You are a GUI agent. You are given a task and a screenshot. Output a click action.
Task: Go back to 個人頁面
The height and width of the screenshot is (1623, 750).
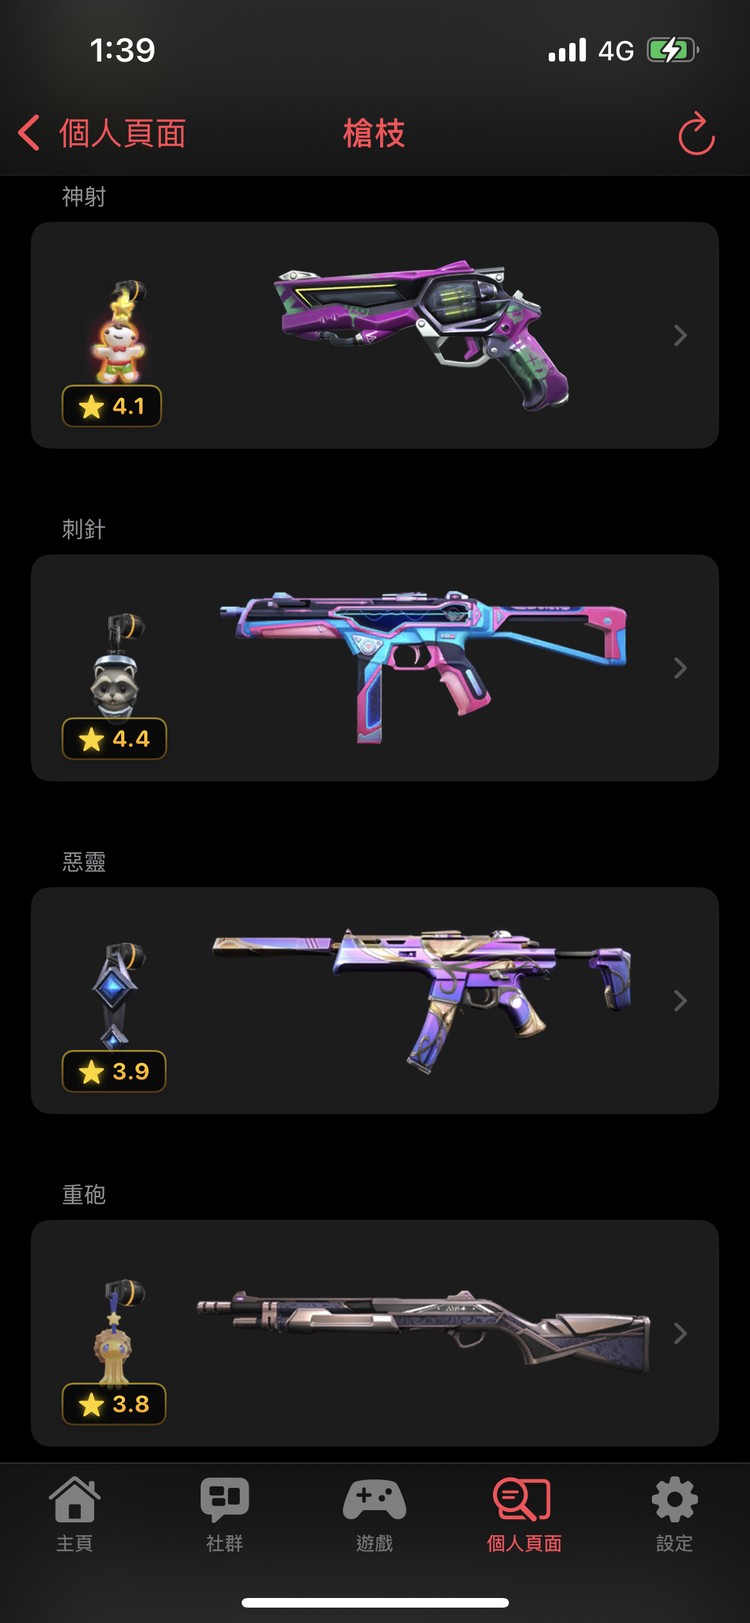click(x=102, y=133)
